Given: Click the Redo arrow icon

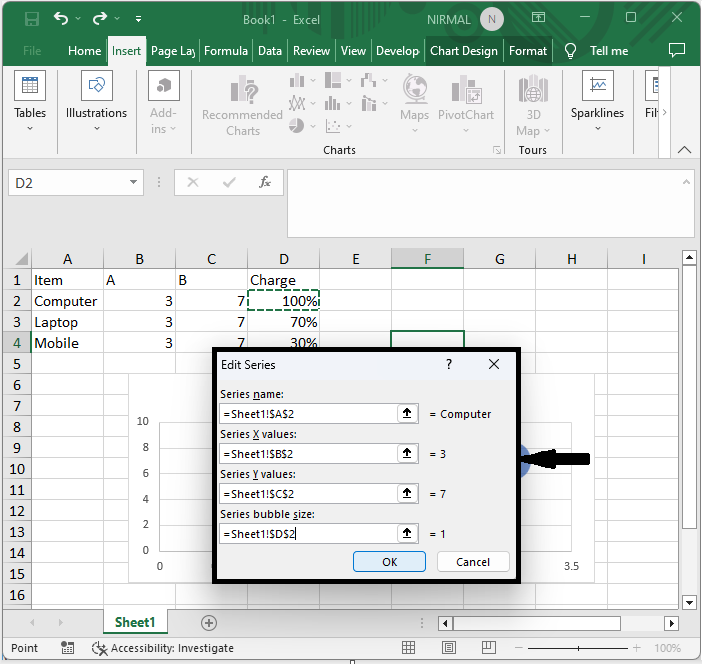Looking at the screenshot, I should coord(99,18).
